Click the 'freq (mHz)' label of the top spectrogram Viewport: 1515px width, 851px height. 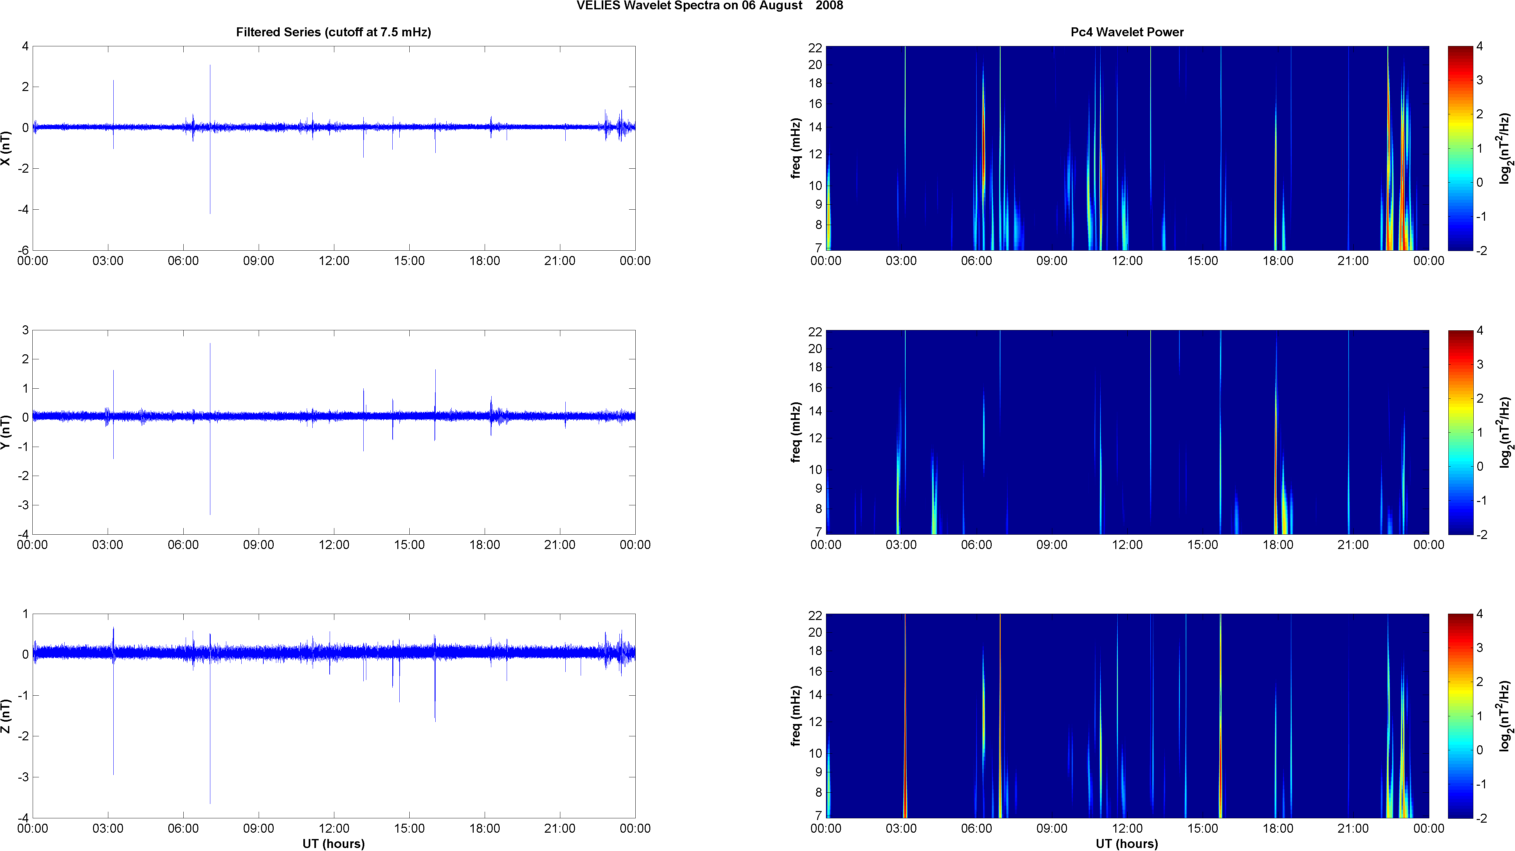pyautogui.click(x=796, y=148)
